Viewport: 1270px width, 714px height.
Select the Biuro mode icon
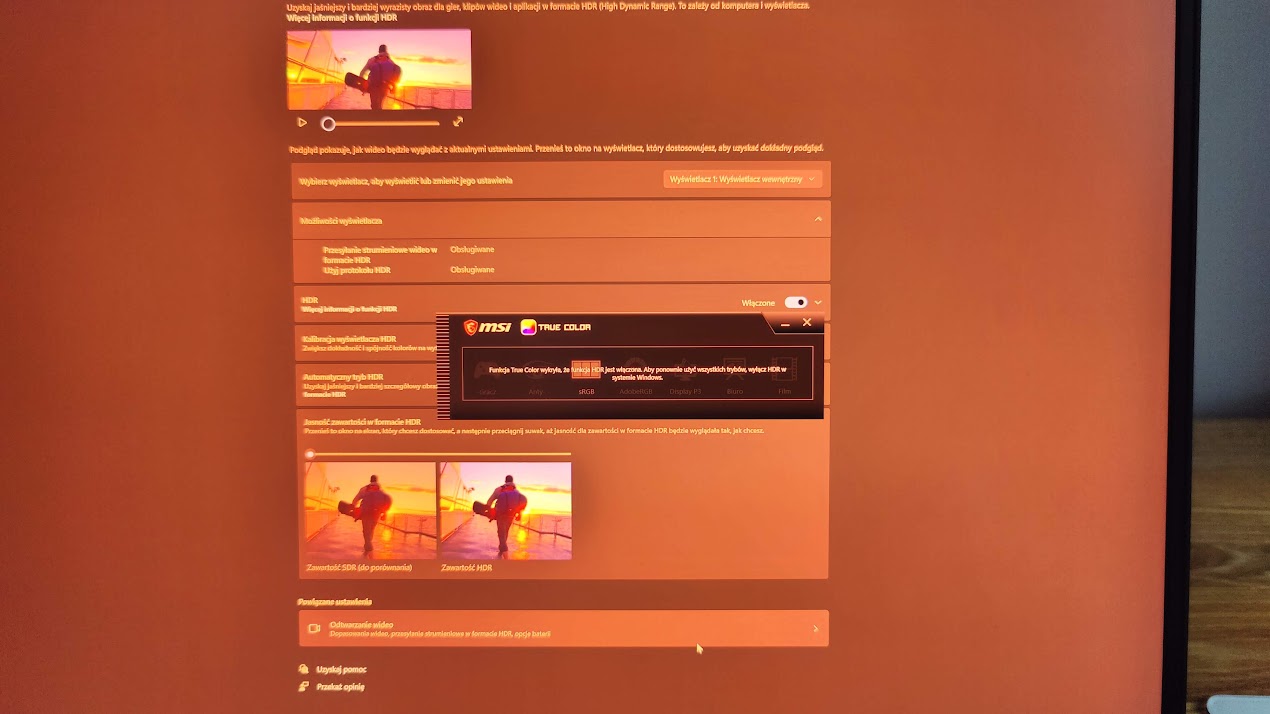click(735, 371)
